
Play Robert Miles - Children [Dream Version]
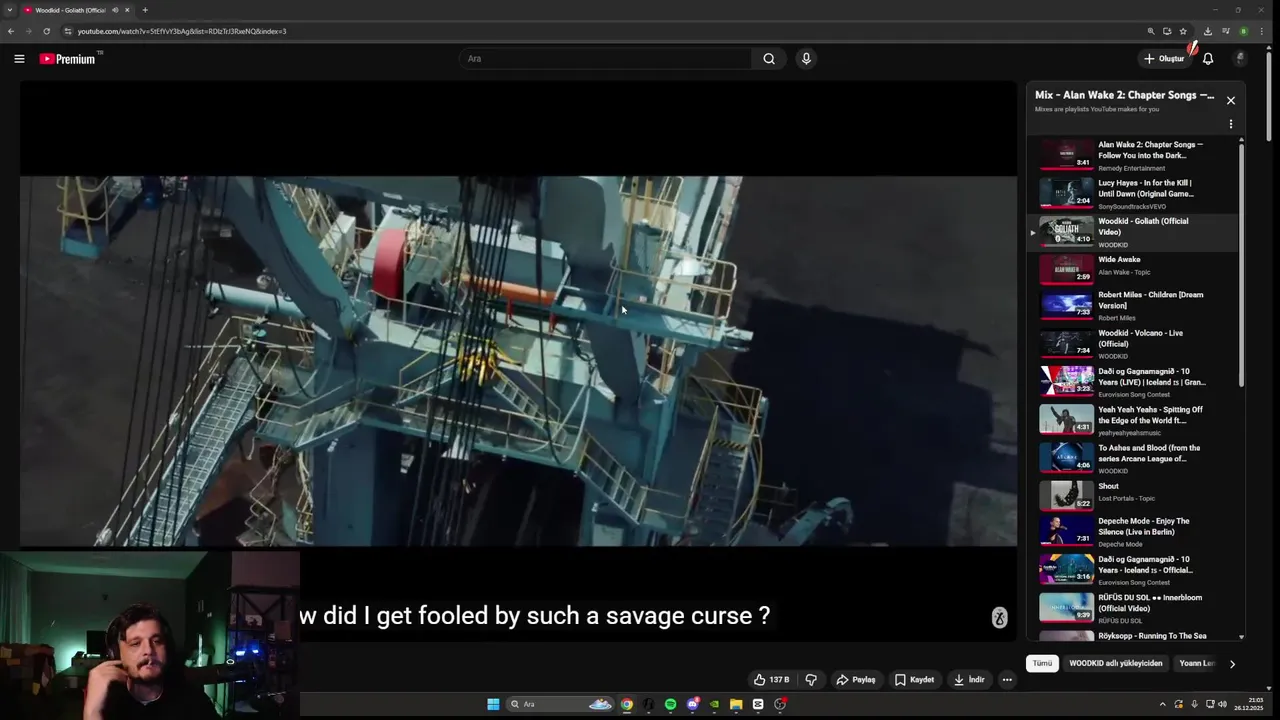click(x=1132, y=307)
